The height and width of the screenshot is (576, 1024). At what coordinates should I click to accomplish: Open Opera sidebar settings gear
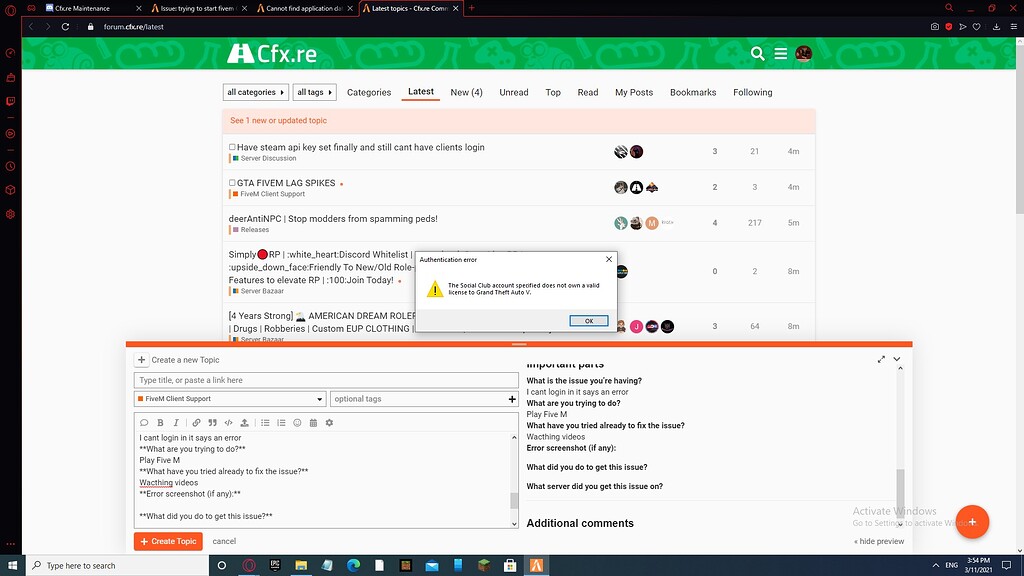point(10,214)
